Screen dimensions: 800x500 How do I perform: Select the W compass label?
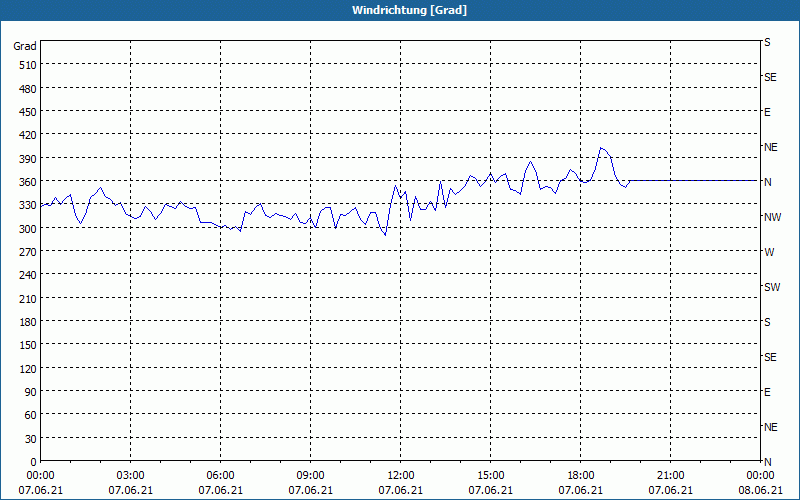click(x=769, y=252)
